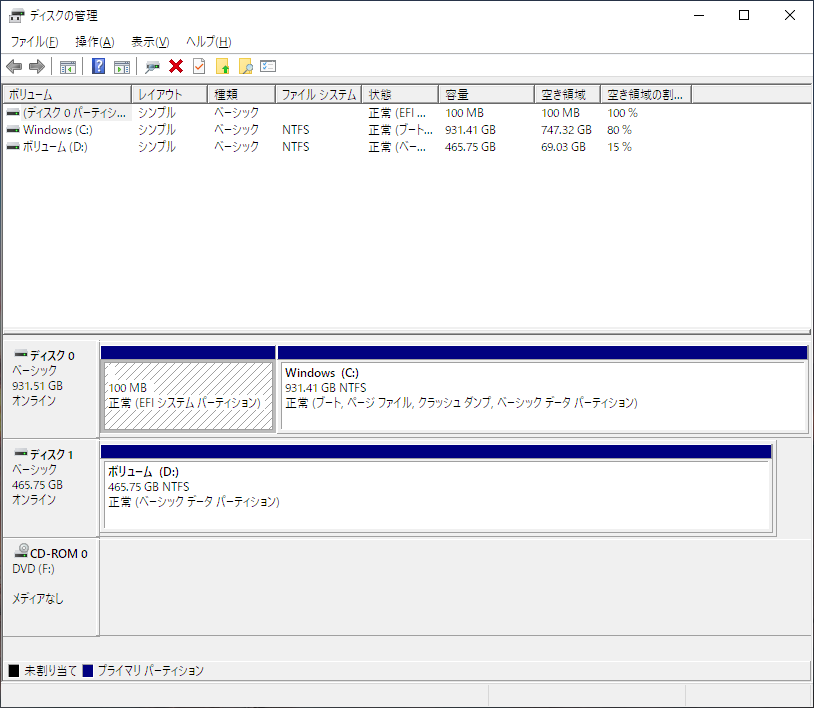Click the document checkmark properties icon

199,66
